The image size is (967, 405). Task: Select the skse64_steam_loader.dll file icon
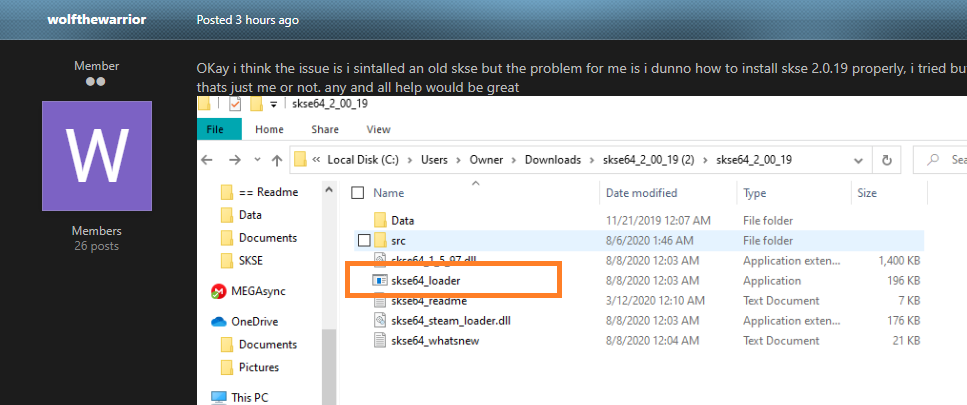(380, 321)
